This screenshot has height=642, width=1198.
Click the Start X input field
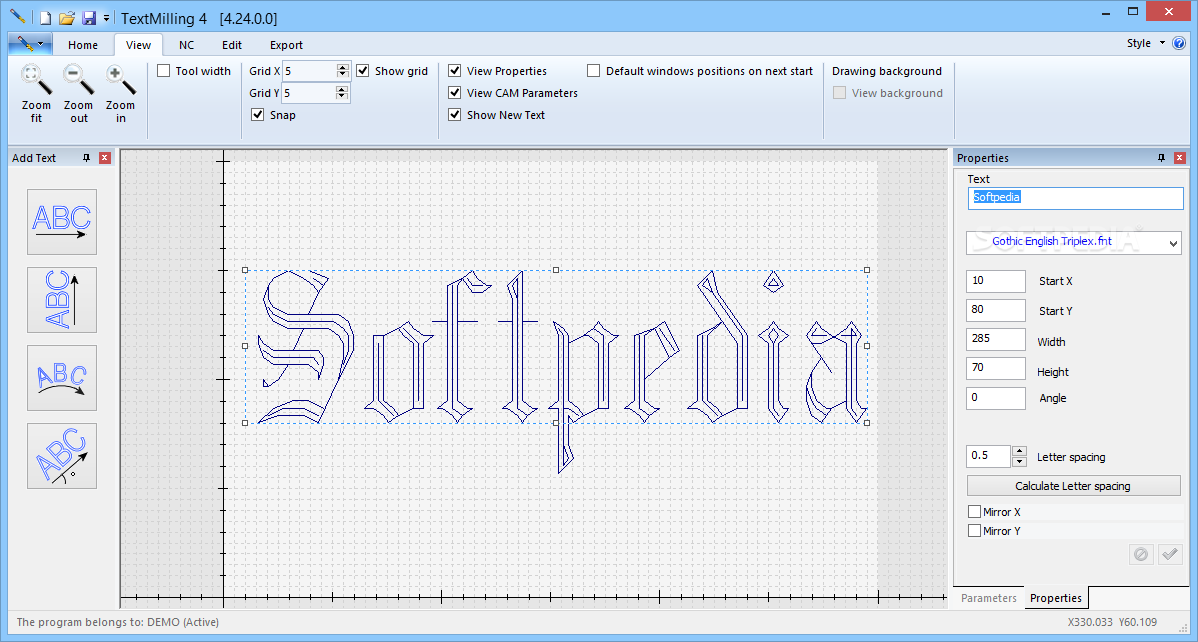[996, 281]
